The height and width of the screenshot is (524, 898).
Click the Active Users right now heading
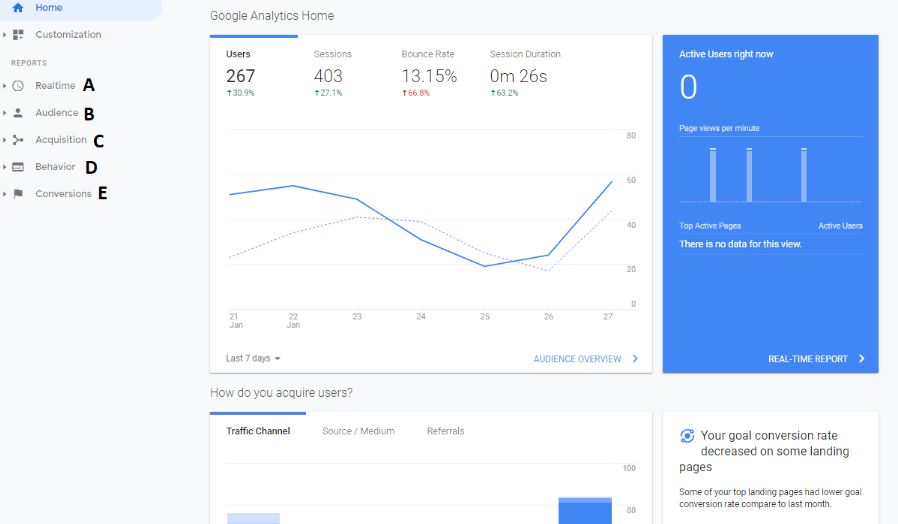tap(726, 54)
